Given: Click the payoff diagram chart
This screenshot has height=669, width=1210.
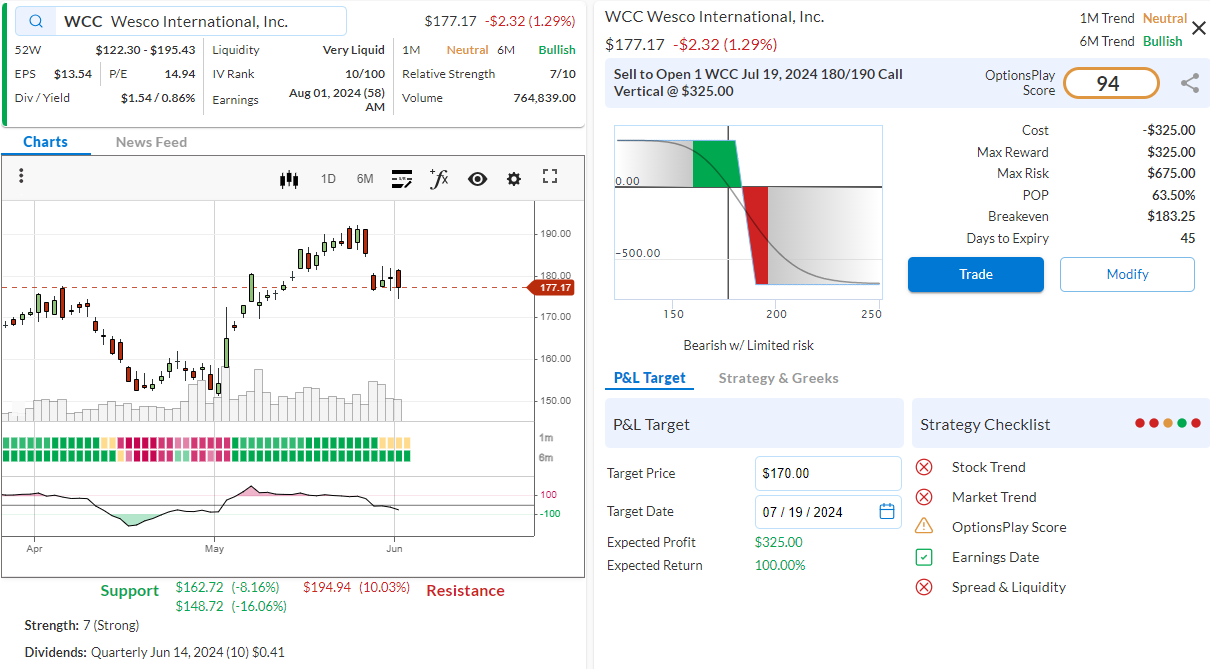Looking at the screenshot, I should click(748, 211).
